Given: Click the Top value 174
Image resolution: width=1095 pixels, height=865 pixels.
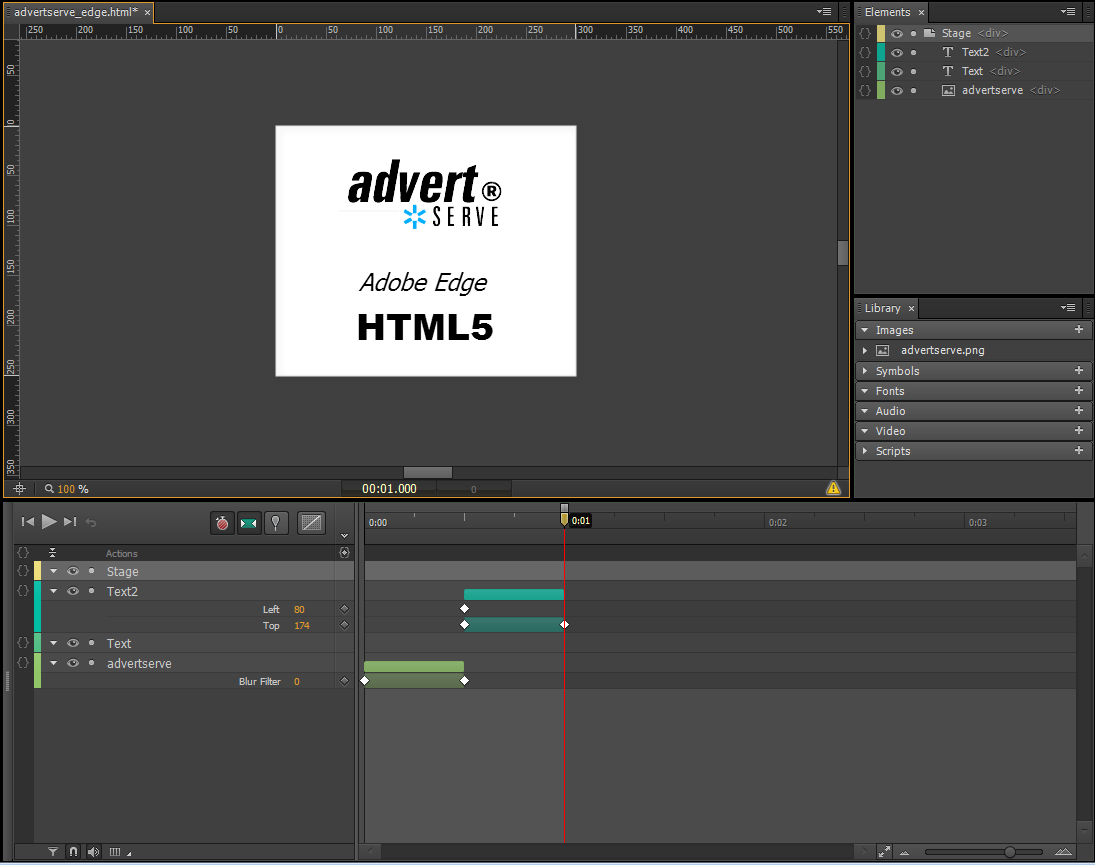Looking at the screenshot, I should pos(302,626).
